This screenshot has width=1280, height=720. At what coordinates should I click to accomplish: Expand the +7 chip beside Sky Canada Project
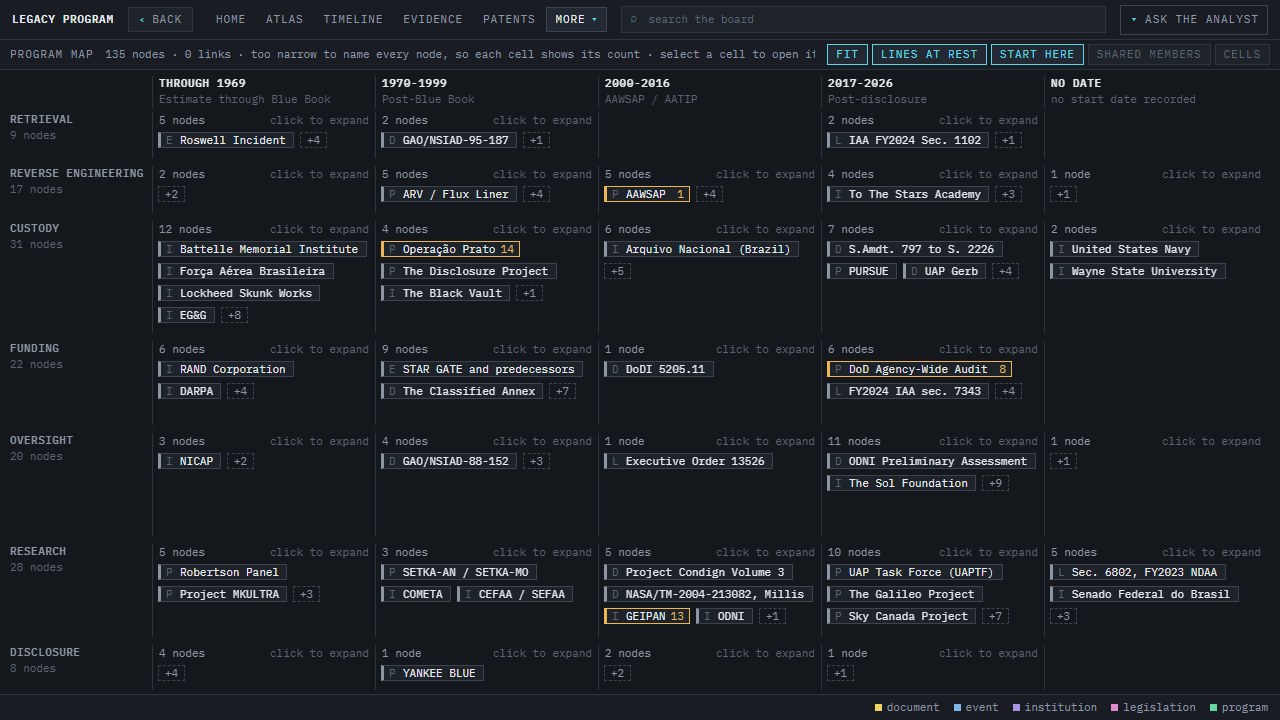coord(995,616)
